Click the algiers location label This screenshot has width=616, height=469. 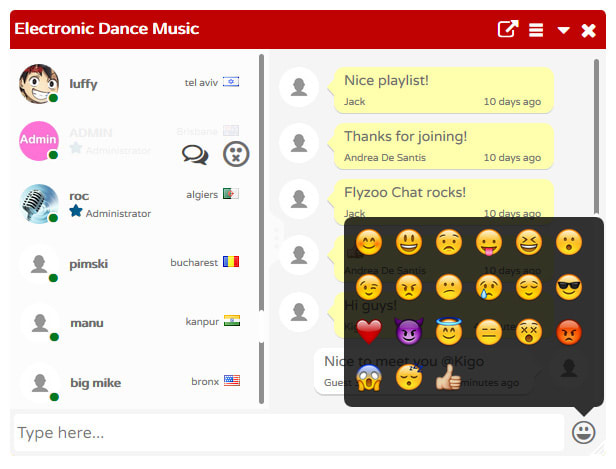[x=202, y=194]
